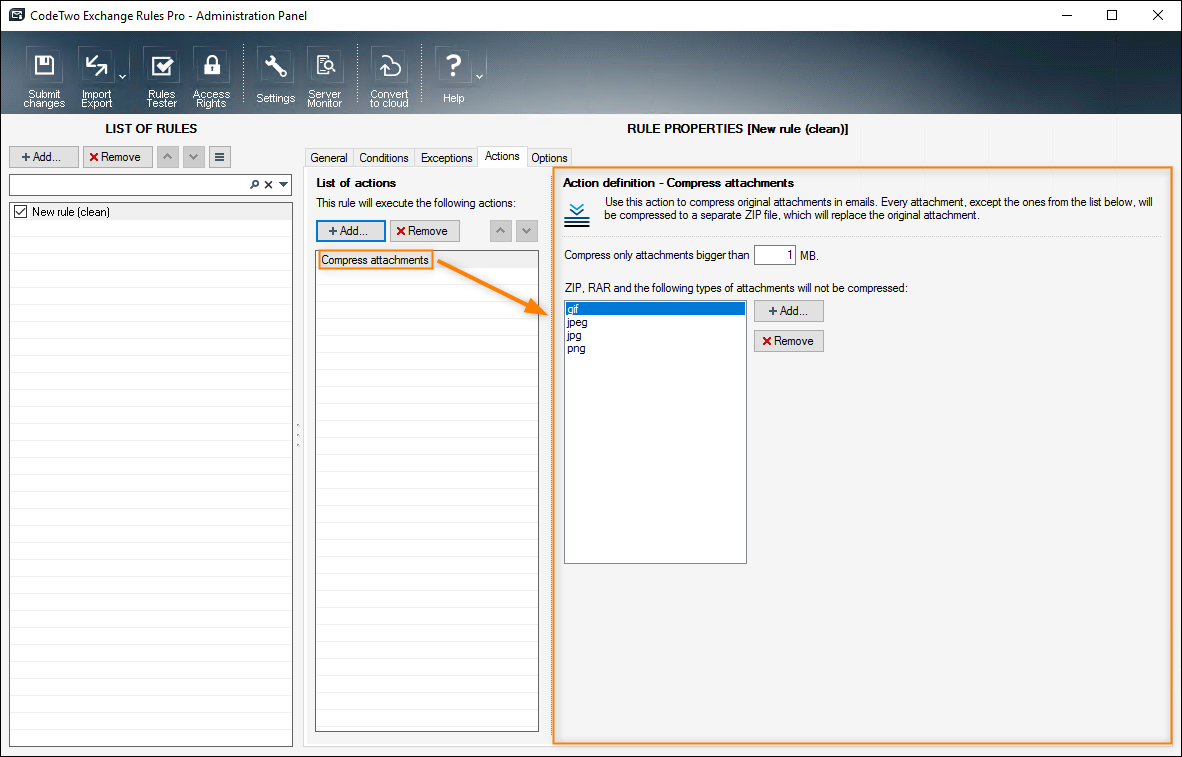The image size is (1182, 757).
Task: Move rule up in list of rules
Action: (x=167, y=157)
